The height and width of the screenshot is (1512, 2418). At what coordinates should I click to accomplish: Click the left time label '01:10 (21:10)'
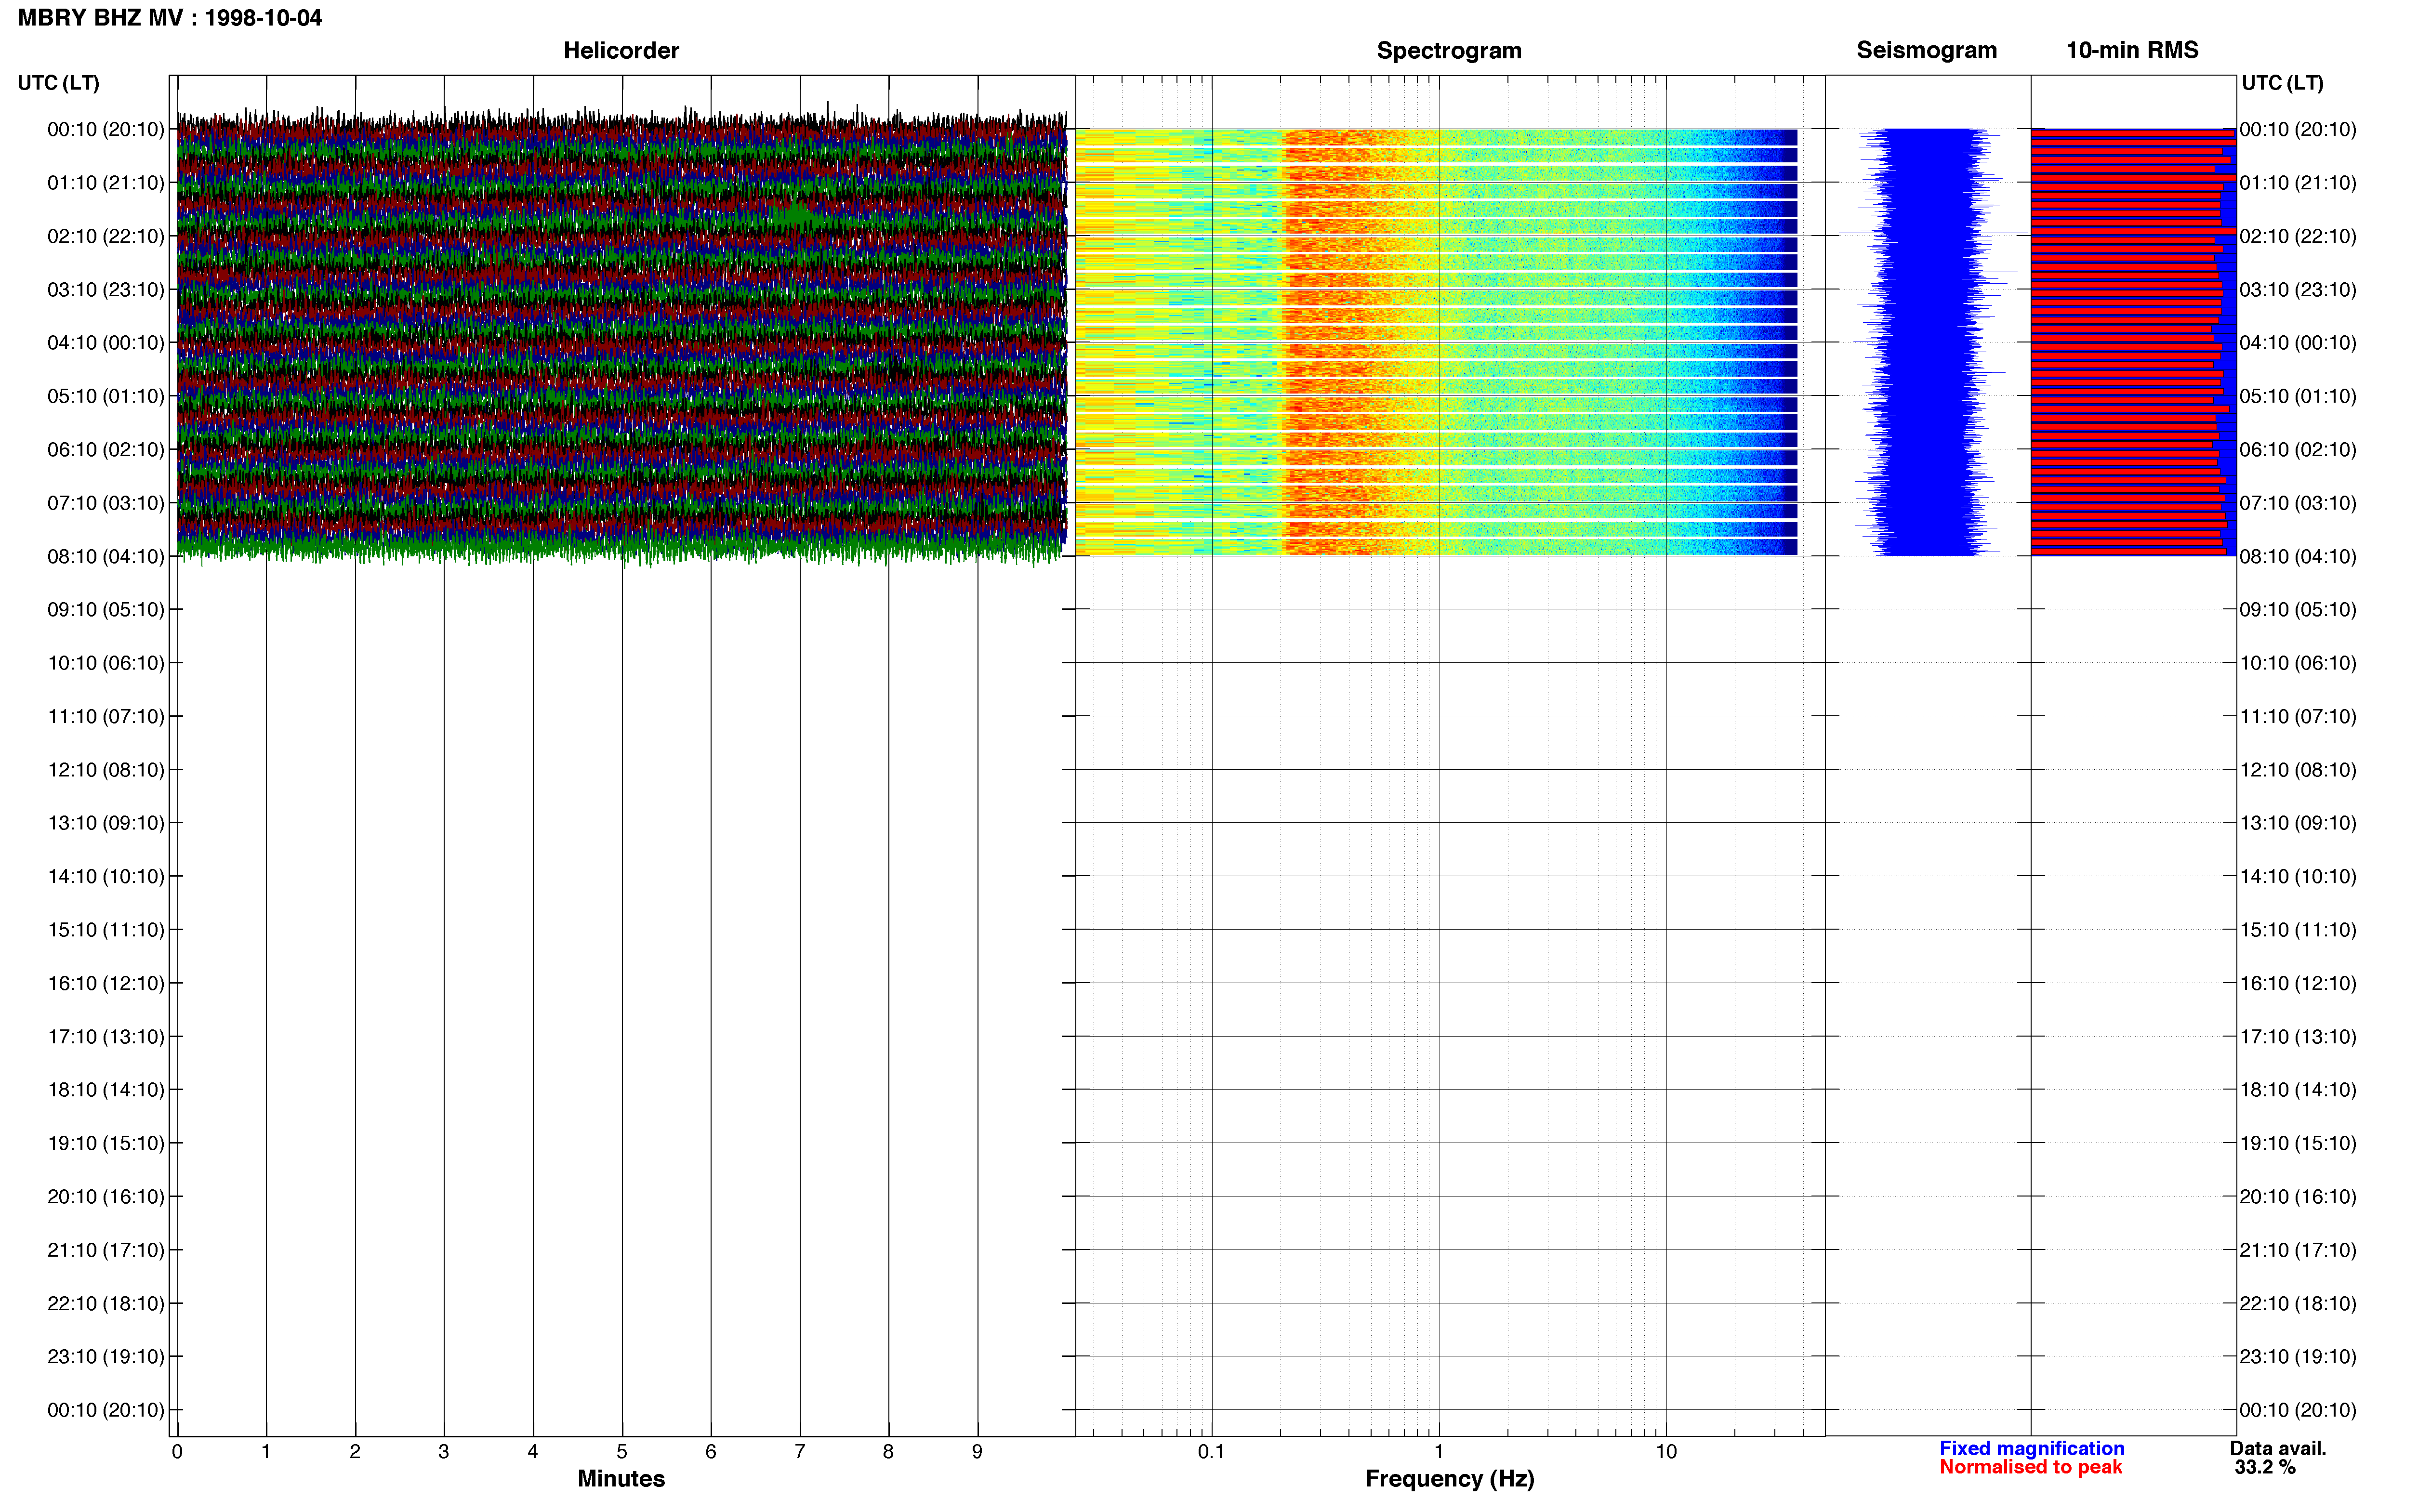(106, 183)
